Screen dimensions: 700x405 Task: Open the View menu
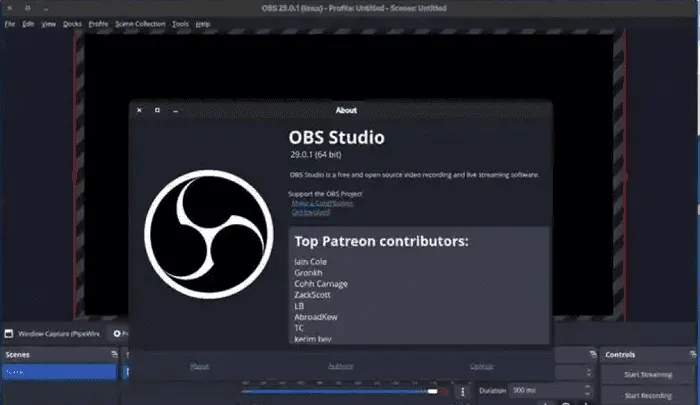point(49,24)
